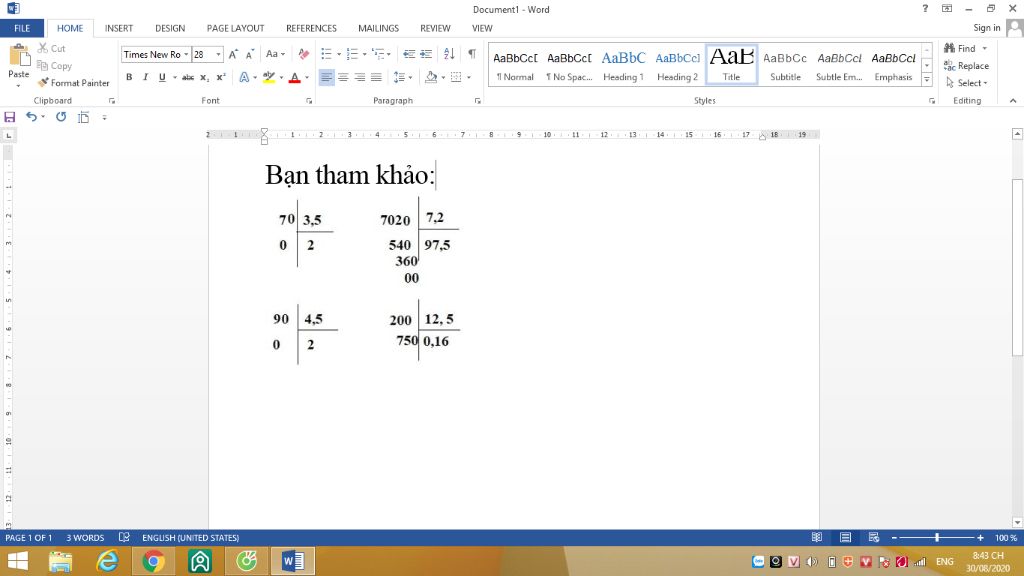Open proofing errors status icon
Image resolution: width=1024 pixels, height=576 pixels.
(124, 537)
